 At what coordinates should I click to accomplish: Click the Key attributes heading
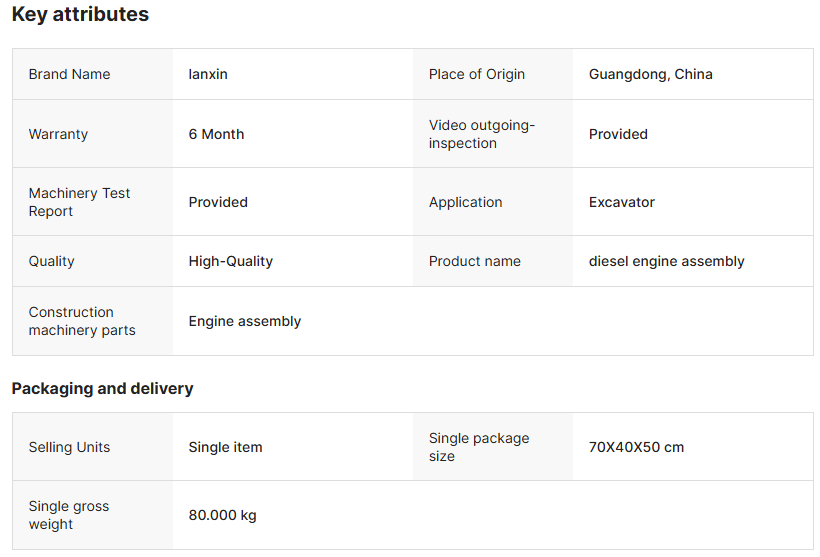coord(80,15)
